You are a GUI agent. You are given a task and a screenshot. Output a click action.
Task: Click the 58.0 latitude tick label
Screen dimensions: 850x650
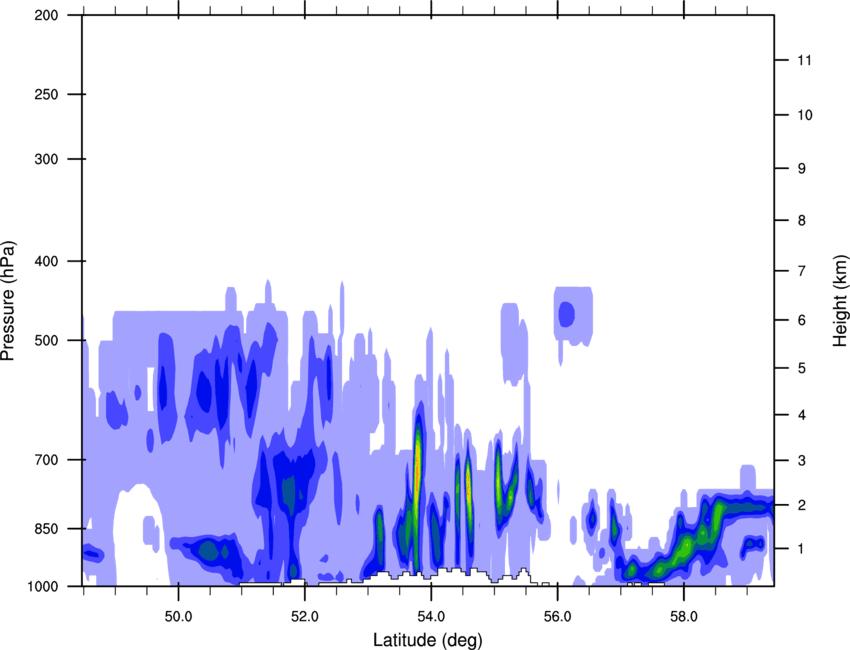pyautogui.click(x=683, y=612)
